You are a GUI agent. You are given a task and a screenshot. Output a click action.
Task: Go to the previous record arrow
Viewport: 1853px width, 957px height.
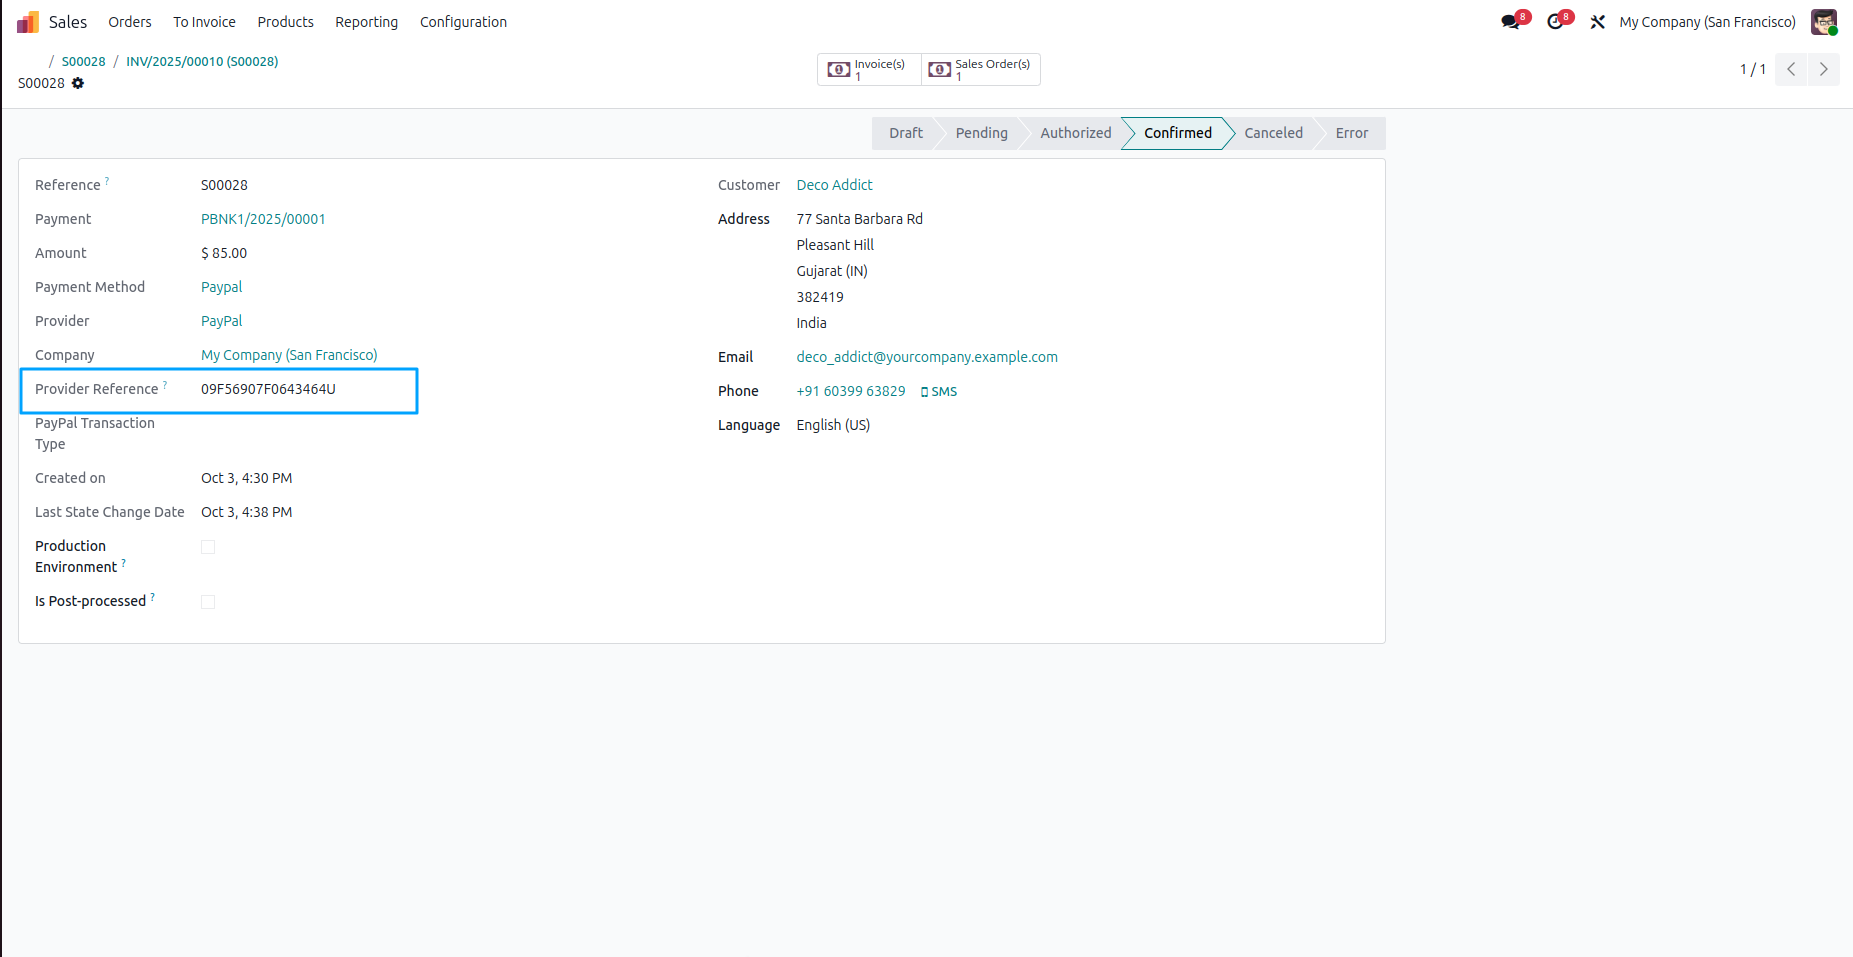click(x=1791, y=69)
